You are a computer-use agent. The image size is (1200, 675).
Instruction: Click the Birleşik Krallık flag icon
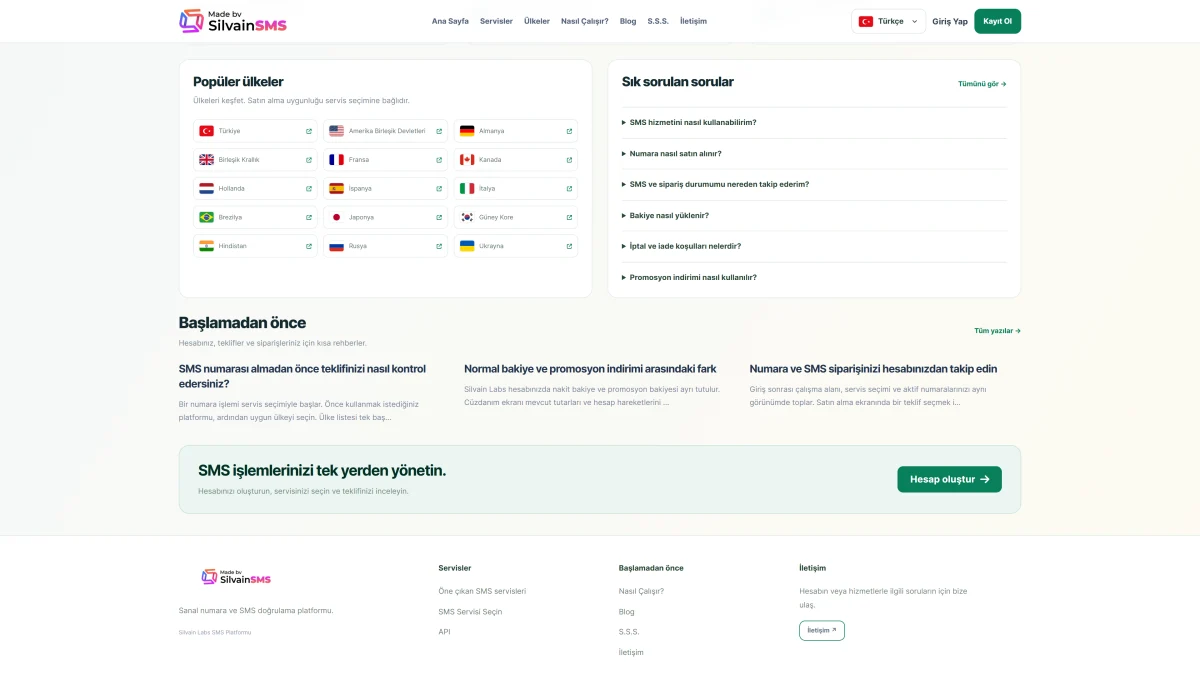(206, 160)
